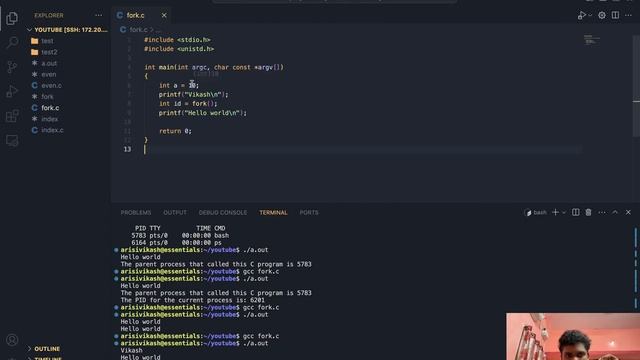Open even.c in the explorer
The width and height of the screenshot is (640, 360).
click(51, 85)
